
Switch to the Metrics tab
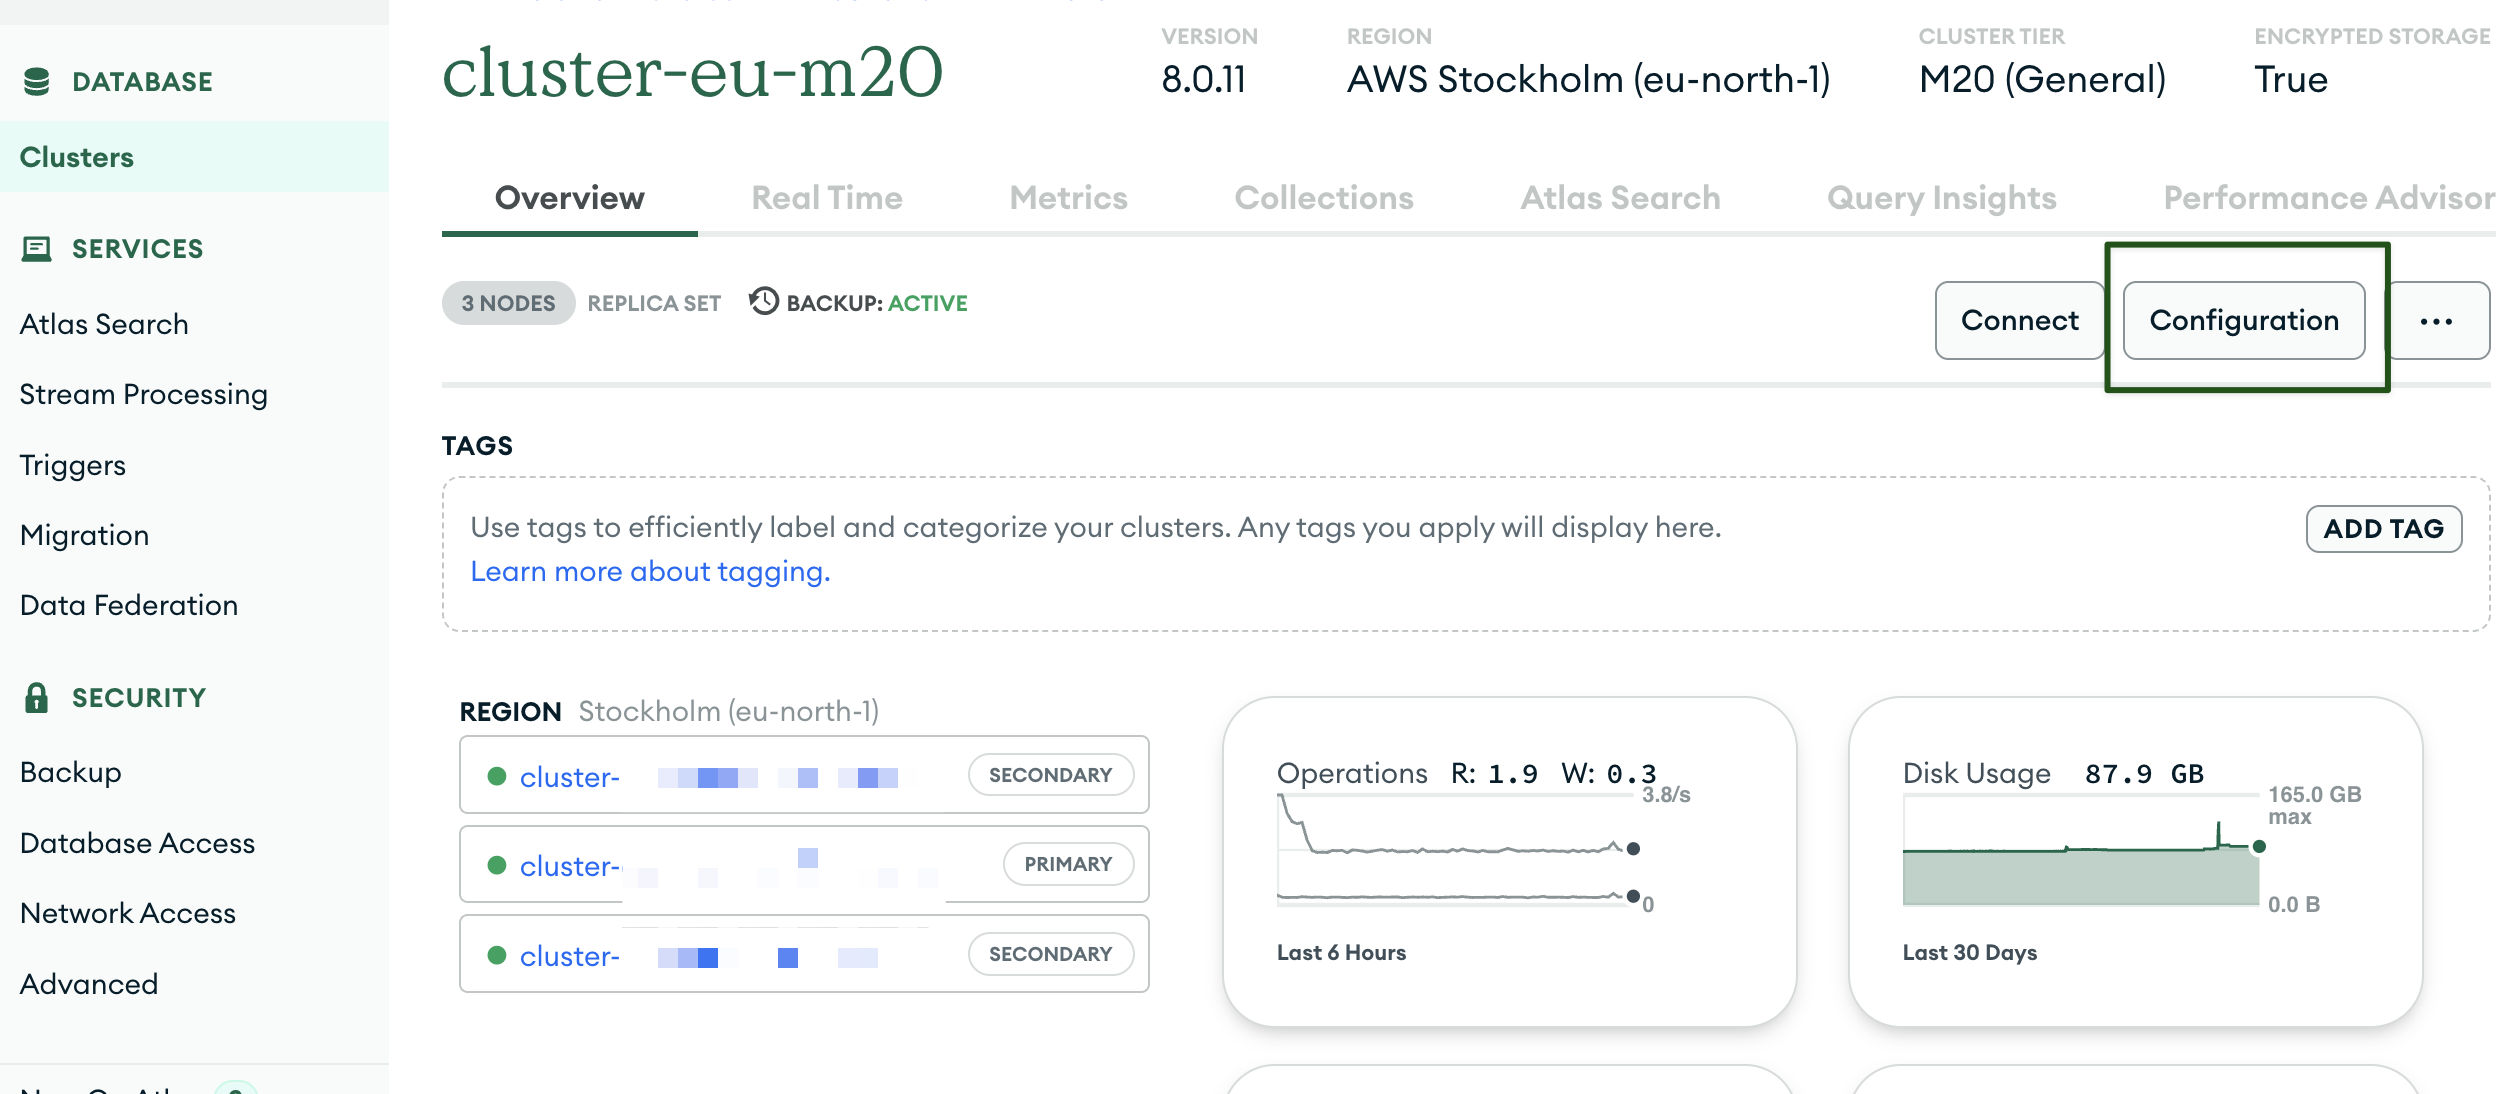(x=1067, y=197)
